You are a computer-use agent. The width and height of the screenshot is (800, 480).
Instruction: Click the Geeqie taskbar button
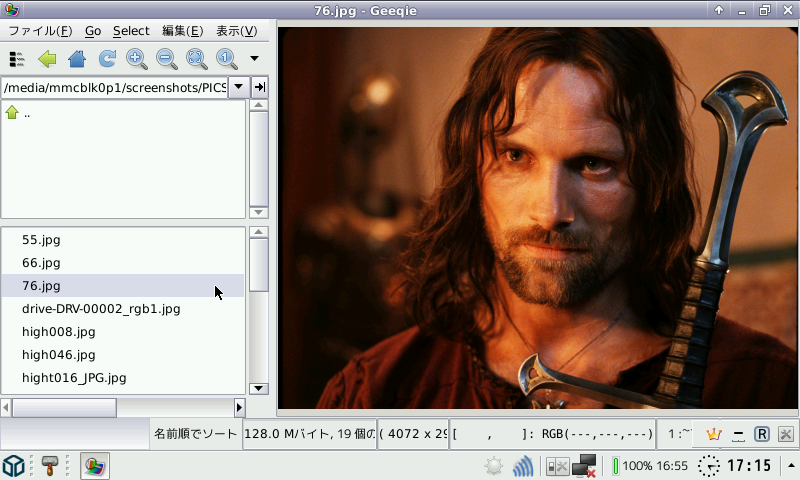pyautogui.click(x=95, y=466)
